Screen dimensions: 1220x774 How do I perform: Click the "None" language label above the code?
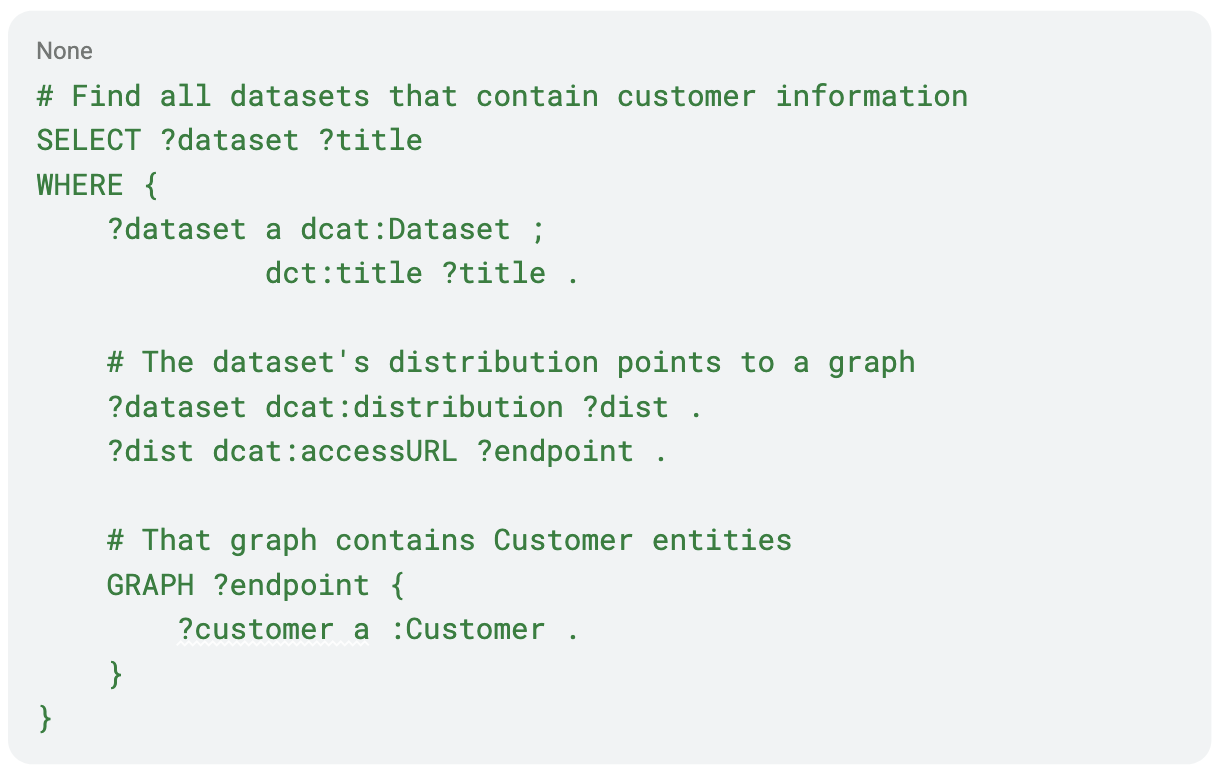point(64,50)
